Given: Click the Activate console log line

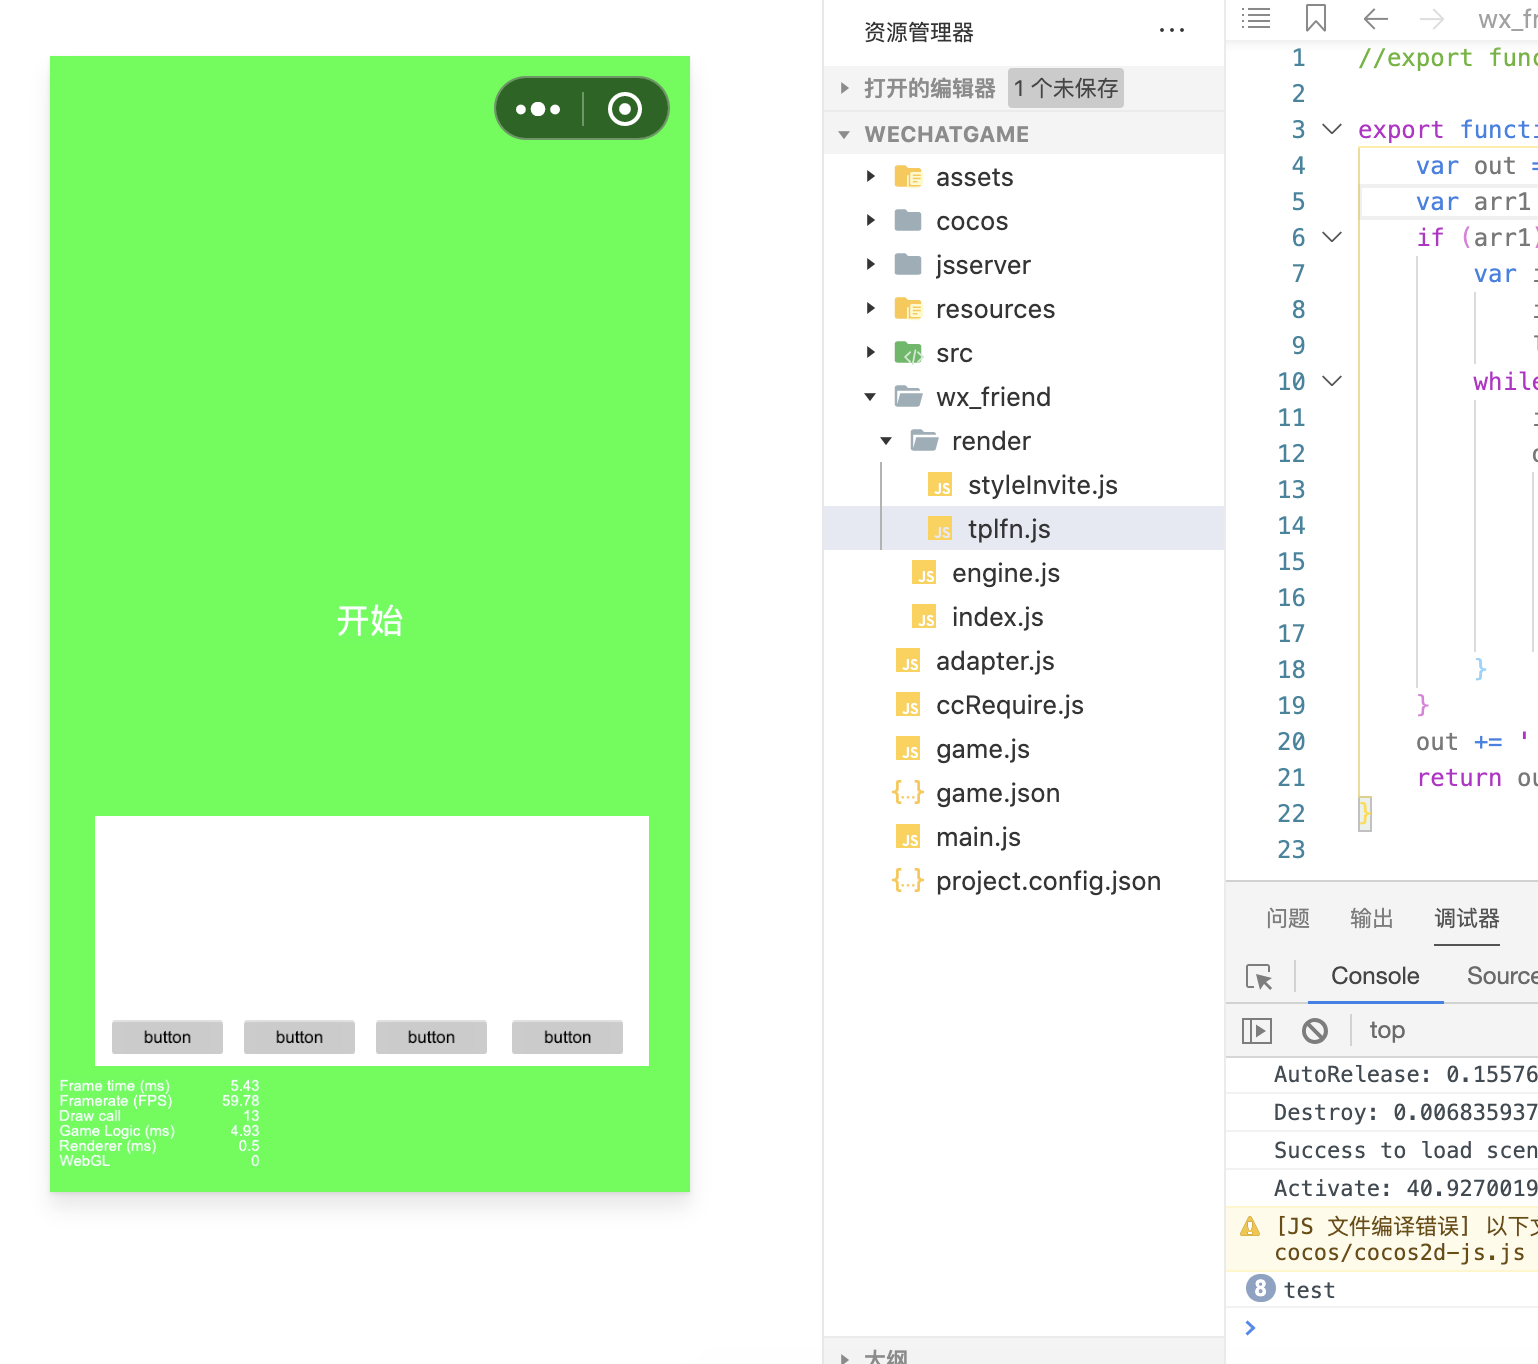Looking at the screenshot, I should (x=1405, y=1188).
